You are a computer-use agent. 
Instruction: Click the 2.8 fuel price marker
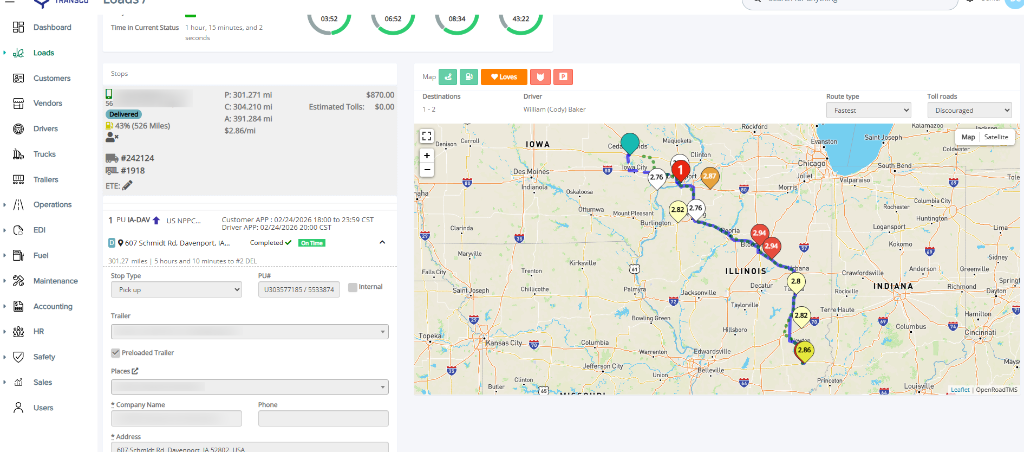point(795,283)
